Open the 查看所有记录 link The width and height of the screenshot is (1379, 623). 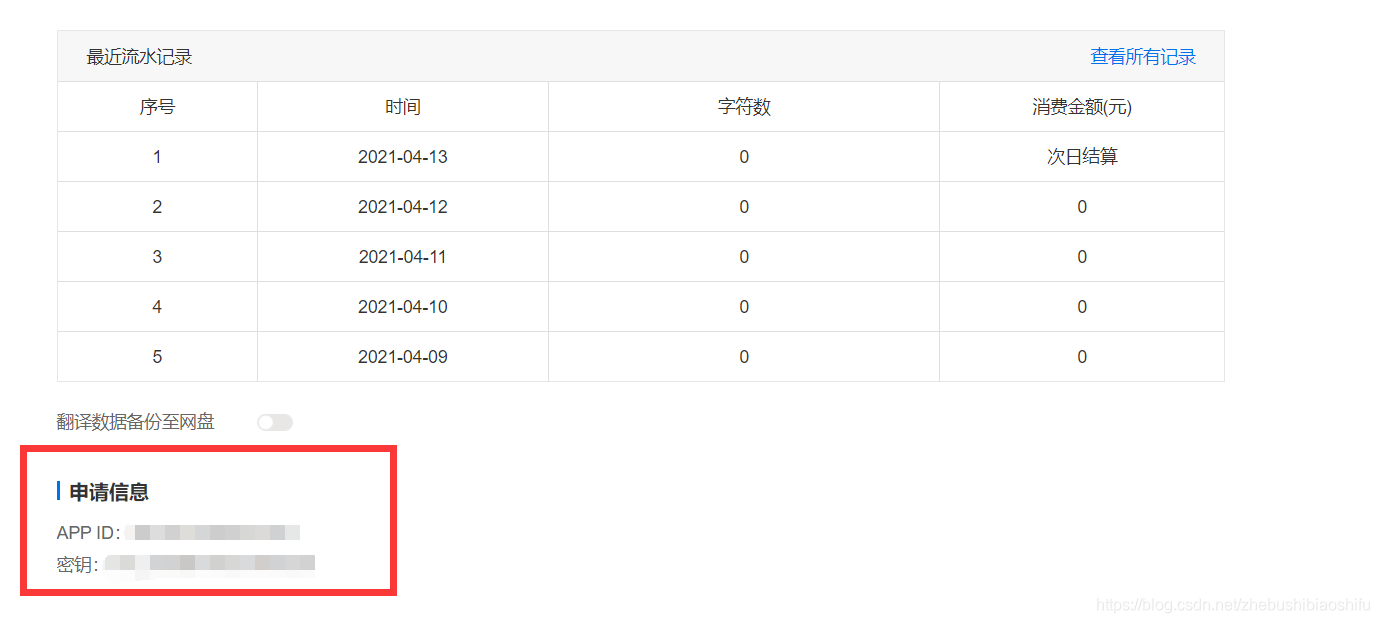[1143, 57]
